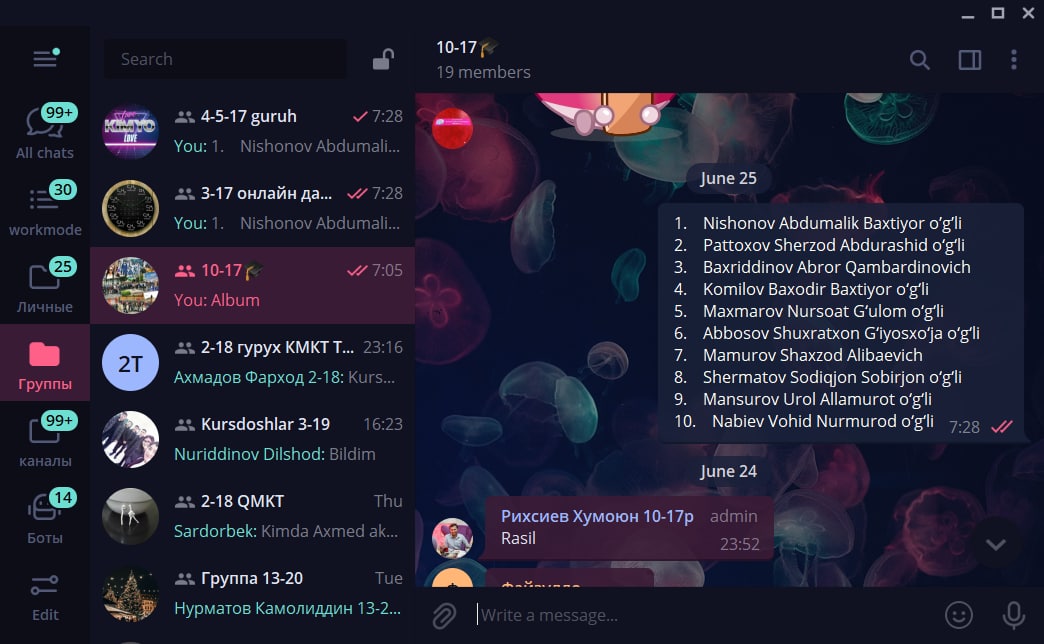Image resolution: width=1044 pixels, height=644 pixels.
Task: Click the attach file paperclip icon
Action: pos(444,615)
